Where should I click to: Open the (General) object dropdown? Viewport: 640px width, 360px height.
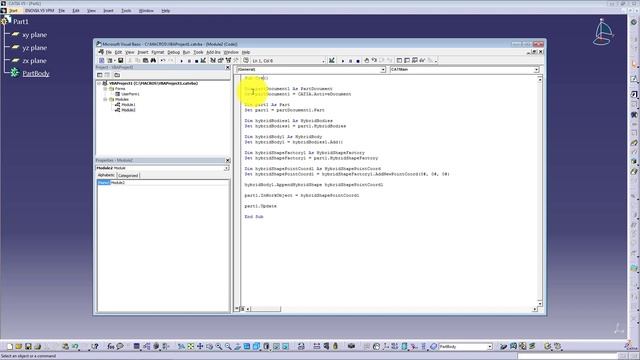[x=383, y=70]
